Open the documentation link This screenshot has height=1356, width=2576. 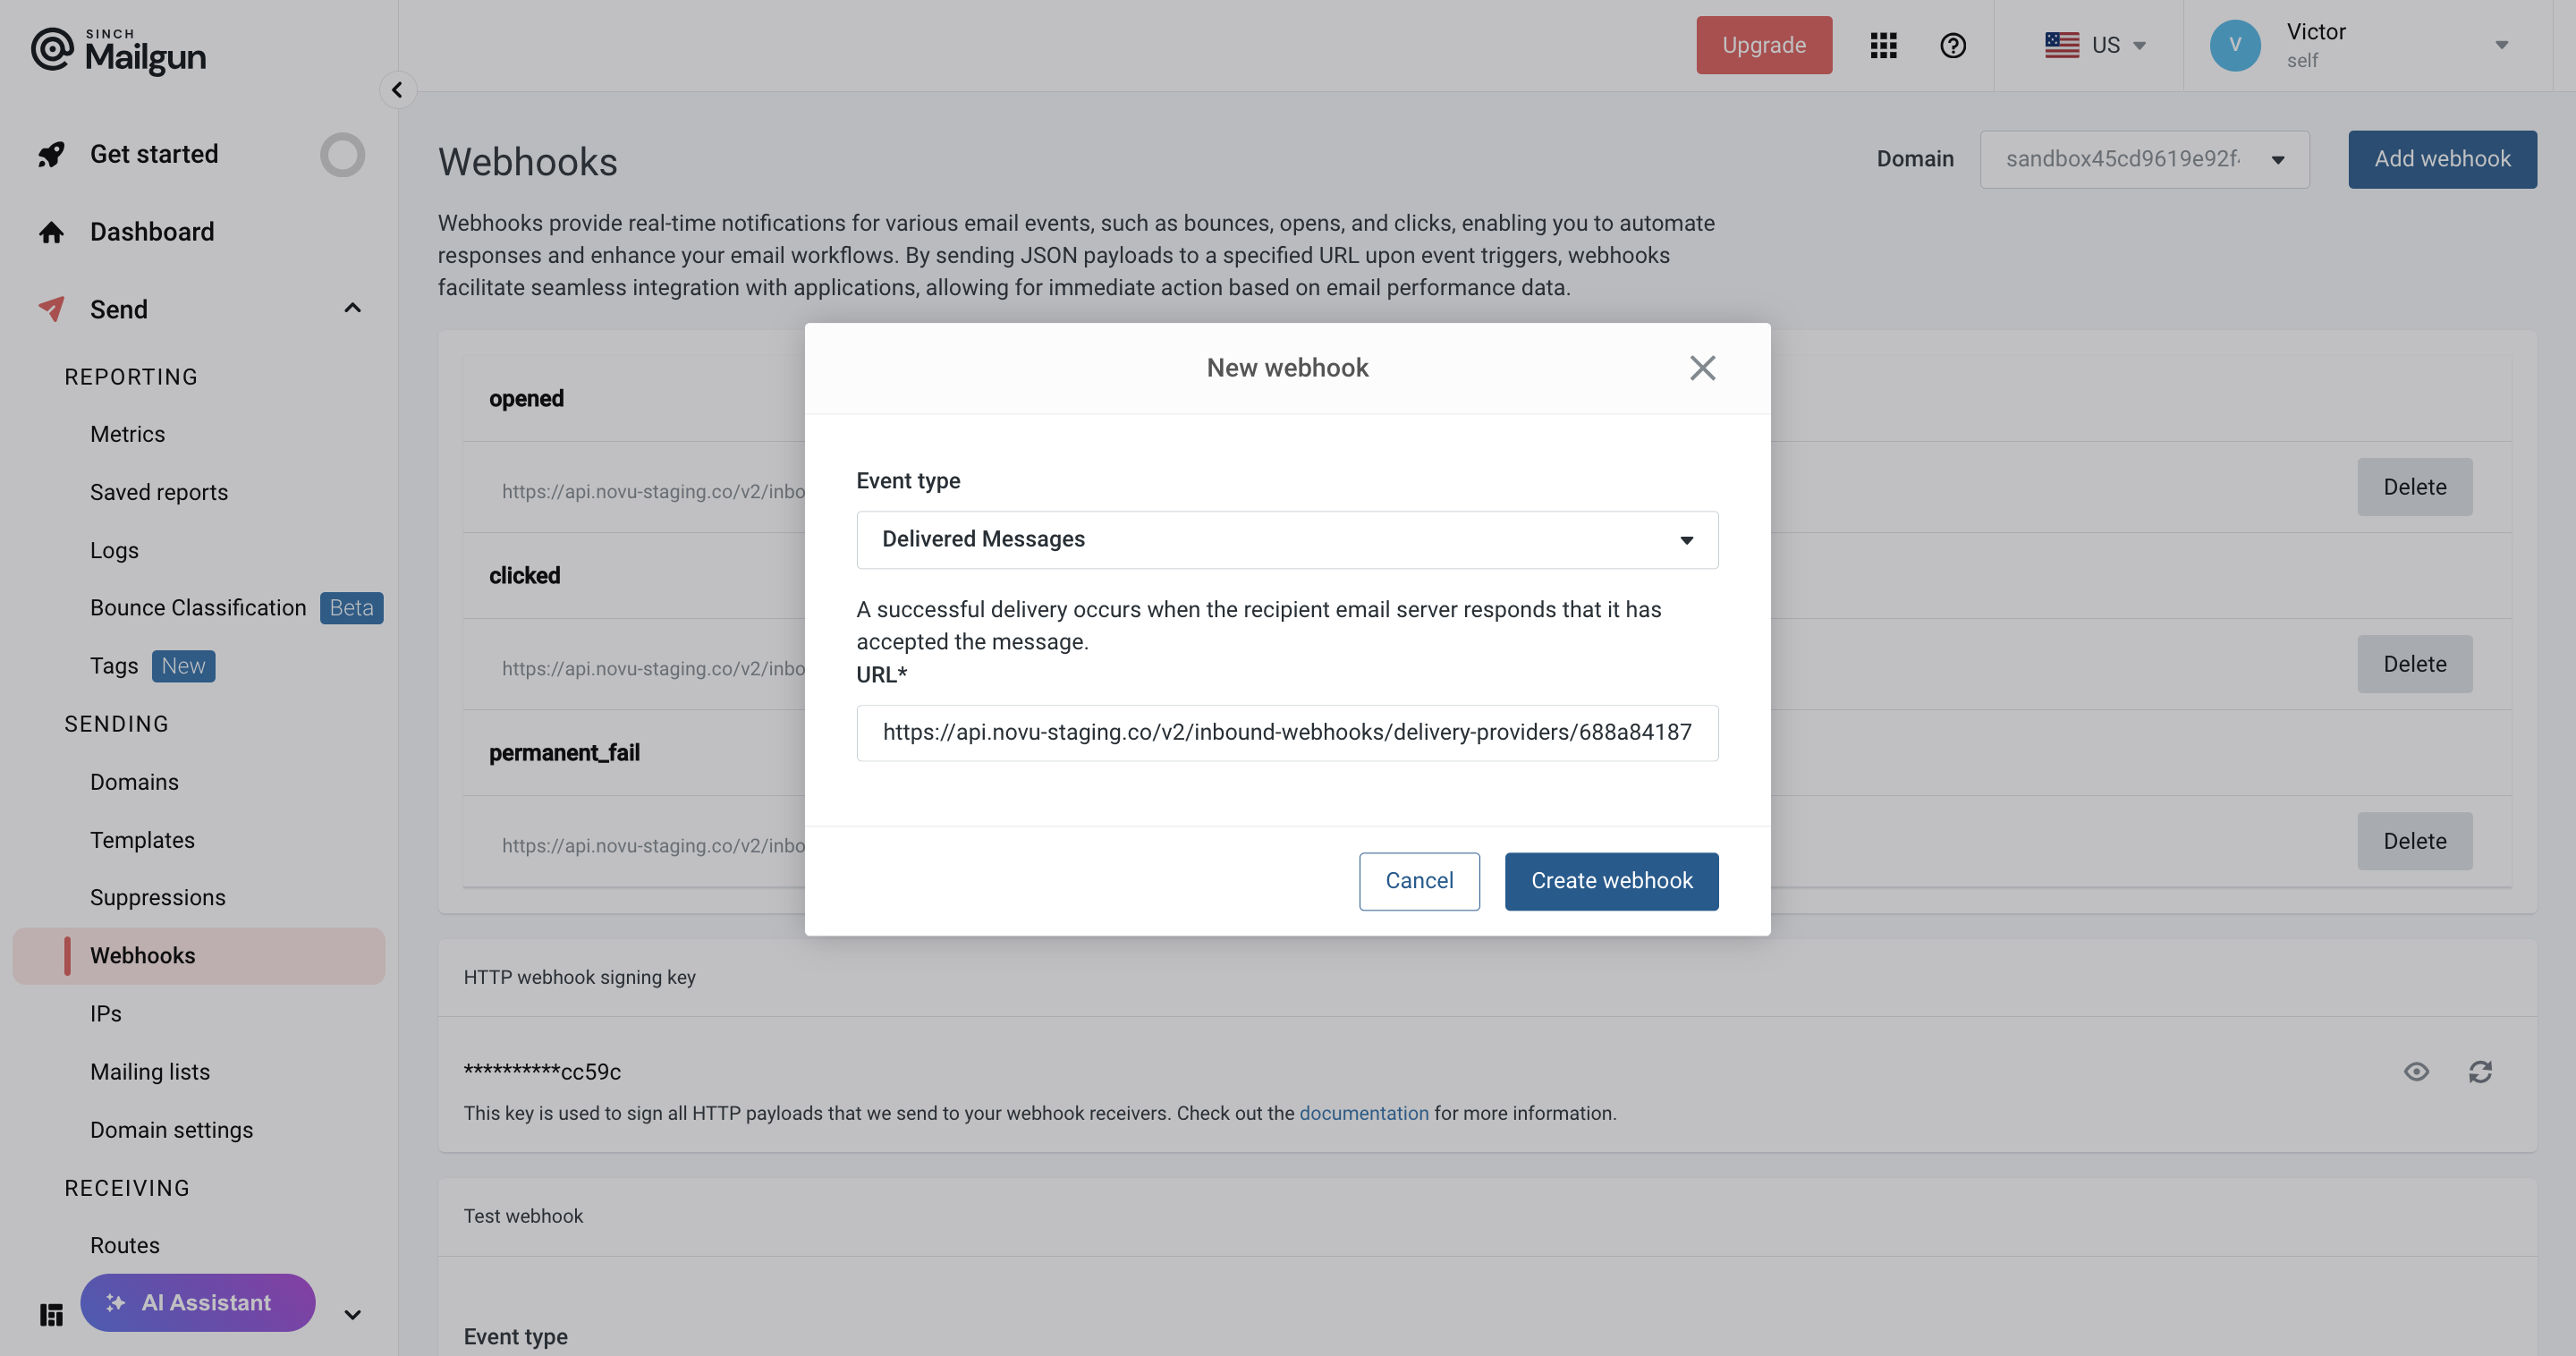click(x=1363, y=1112)
